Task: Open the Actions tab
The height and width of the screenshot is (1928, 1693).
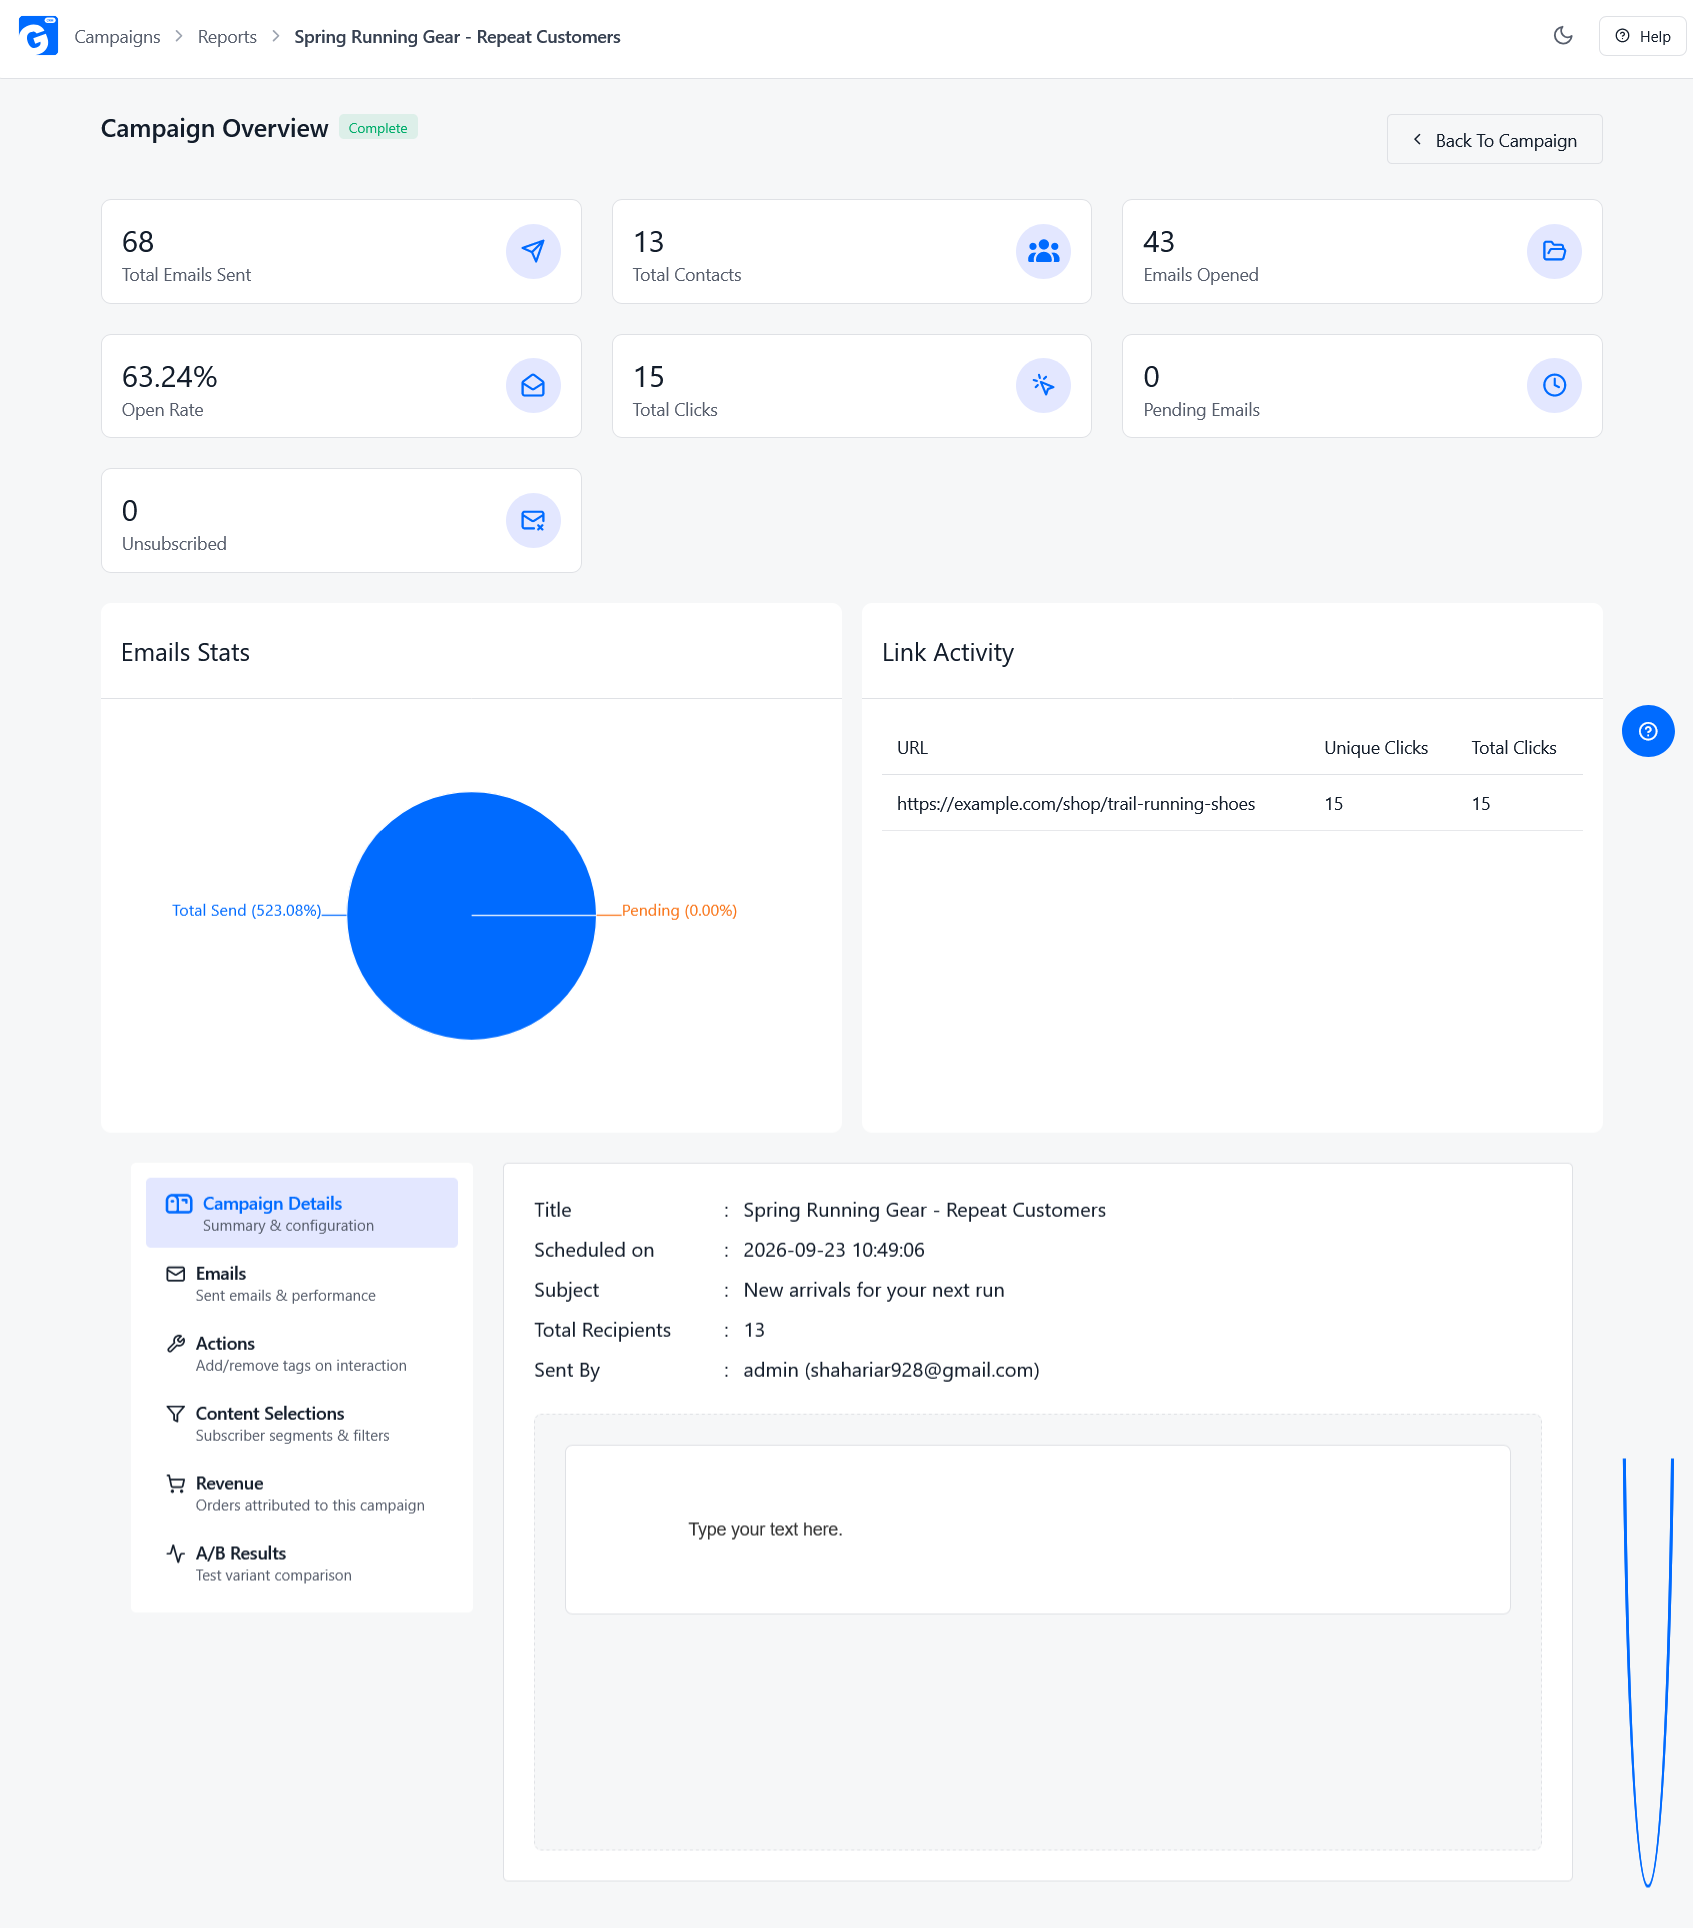Action: [x=302, y=1353]
